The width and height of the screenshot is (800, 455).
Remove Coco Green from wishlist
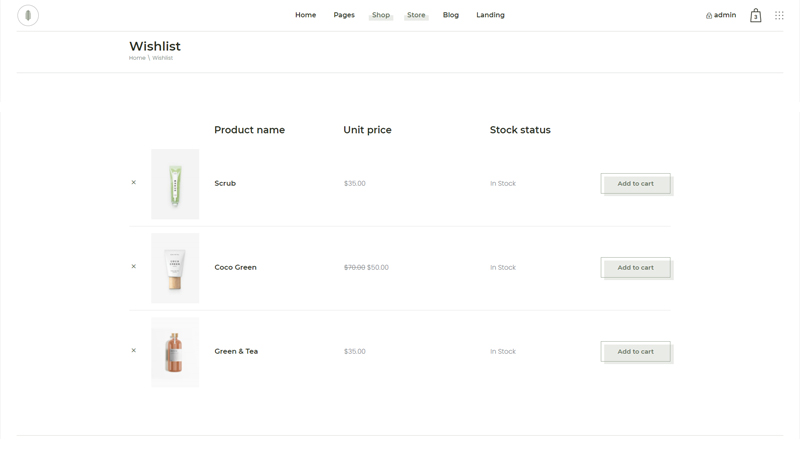134,267
